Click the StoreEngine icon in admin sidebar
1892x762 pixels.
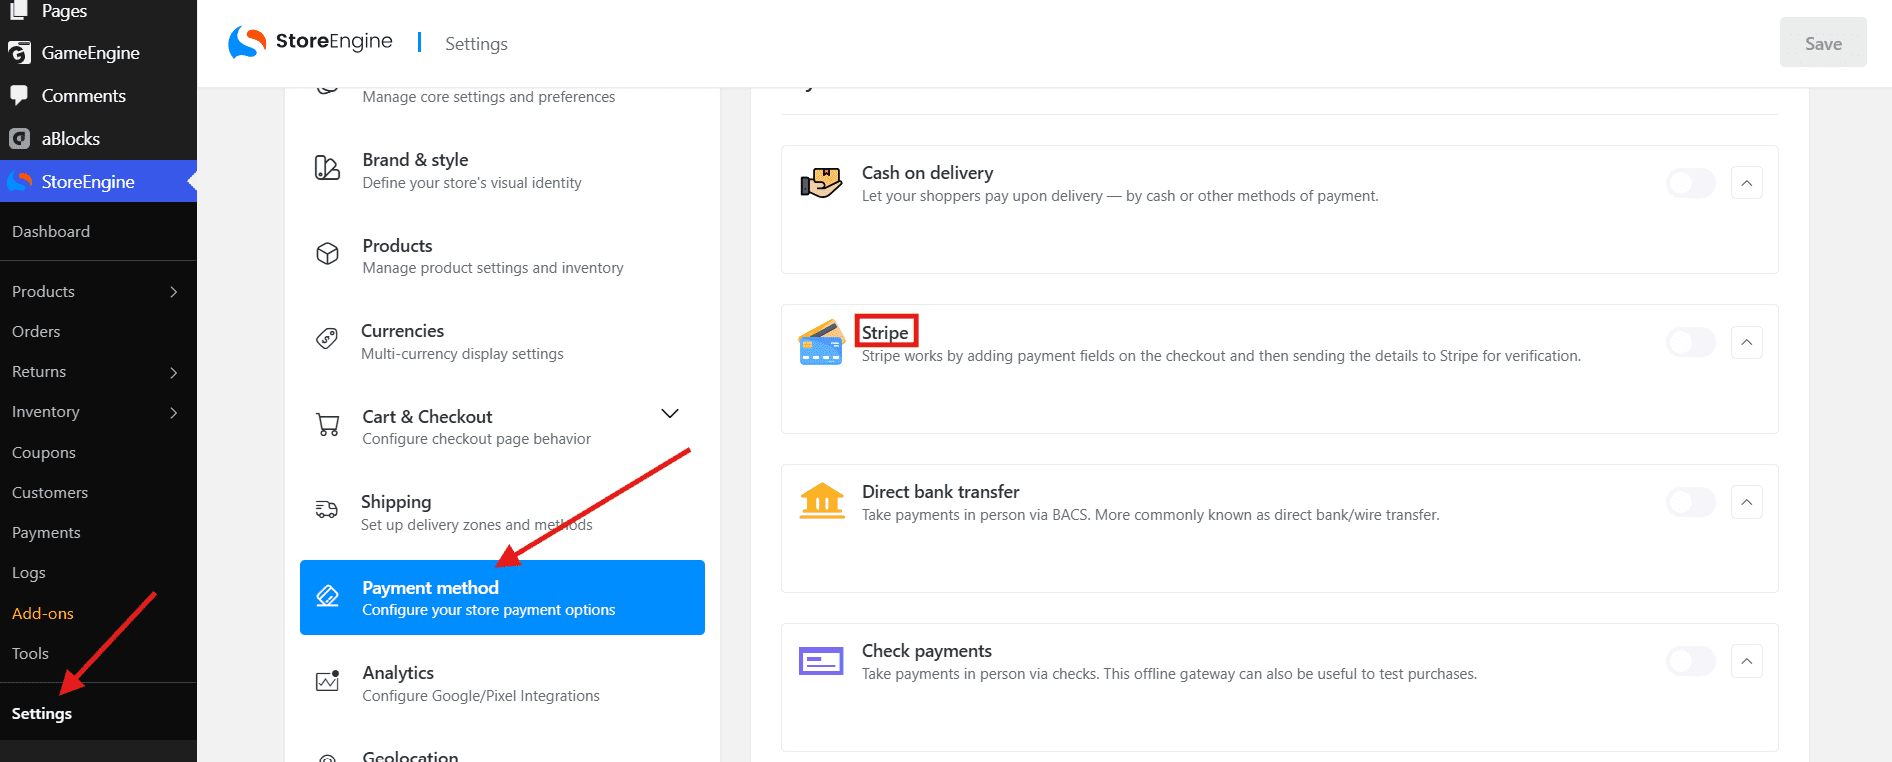(x=19, y=181)
